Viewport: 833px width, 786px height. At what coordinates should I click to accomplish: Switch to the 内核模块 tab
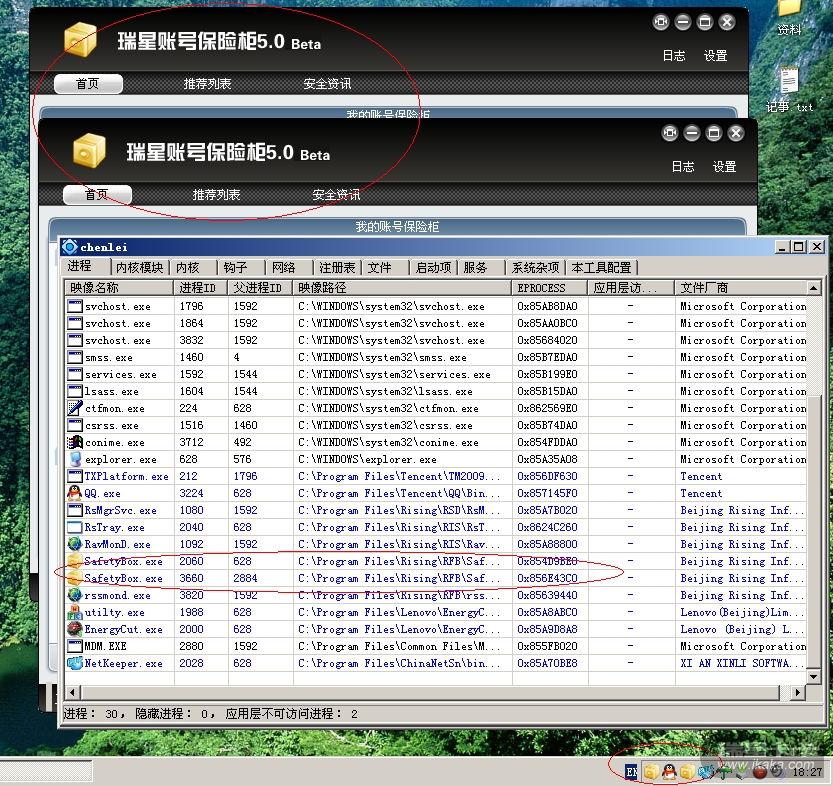[x=140, y=267]
